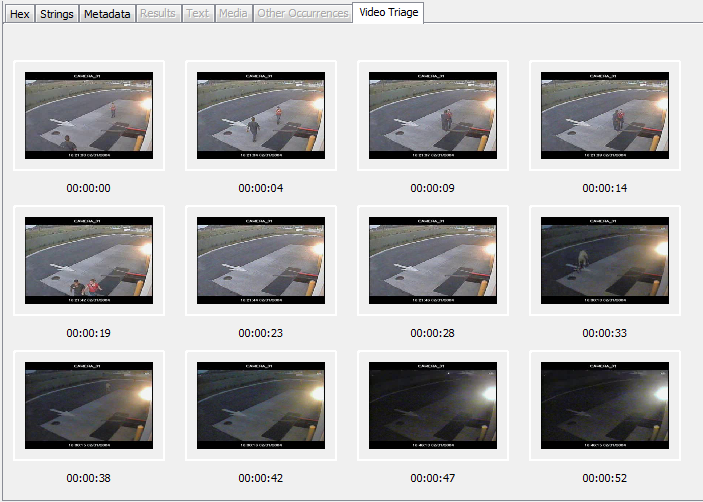The width and height of the screenshot is (703, 502).
Task: Select the dark frame at 00:00:47
Action: [433, 405]
